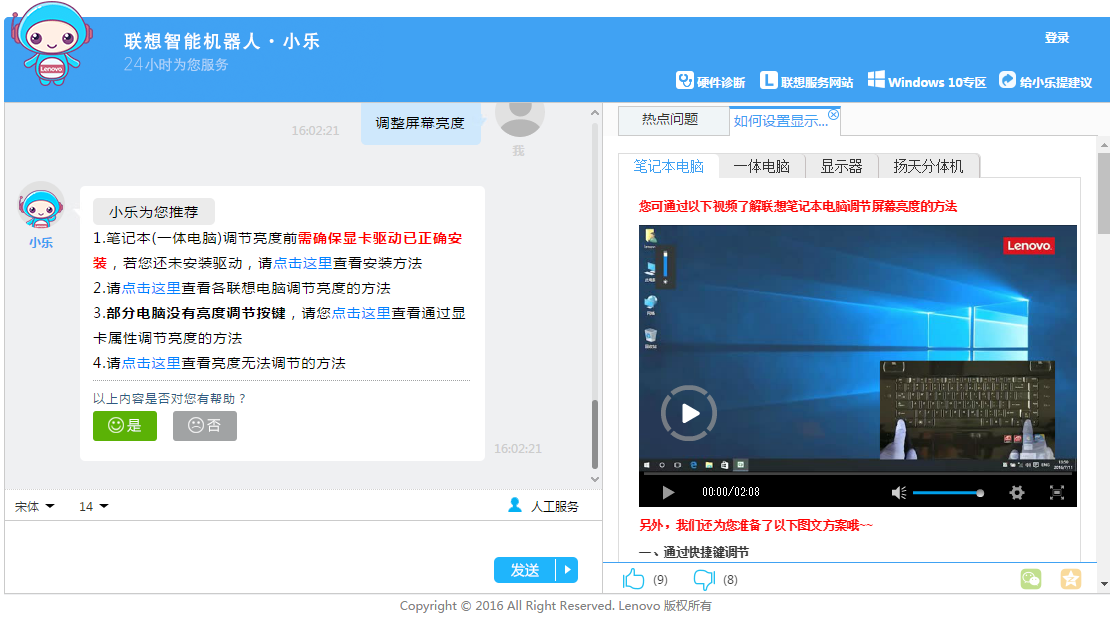Screen dimensions: 1110x619
Task: Click the right panel scrollbar down arrow
Action: coord(1104,584)
